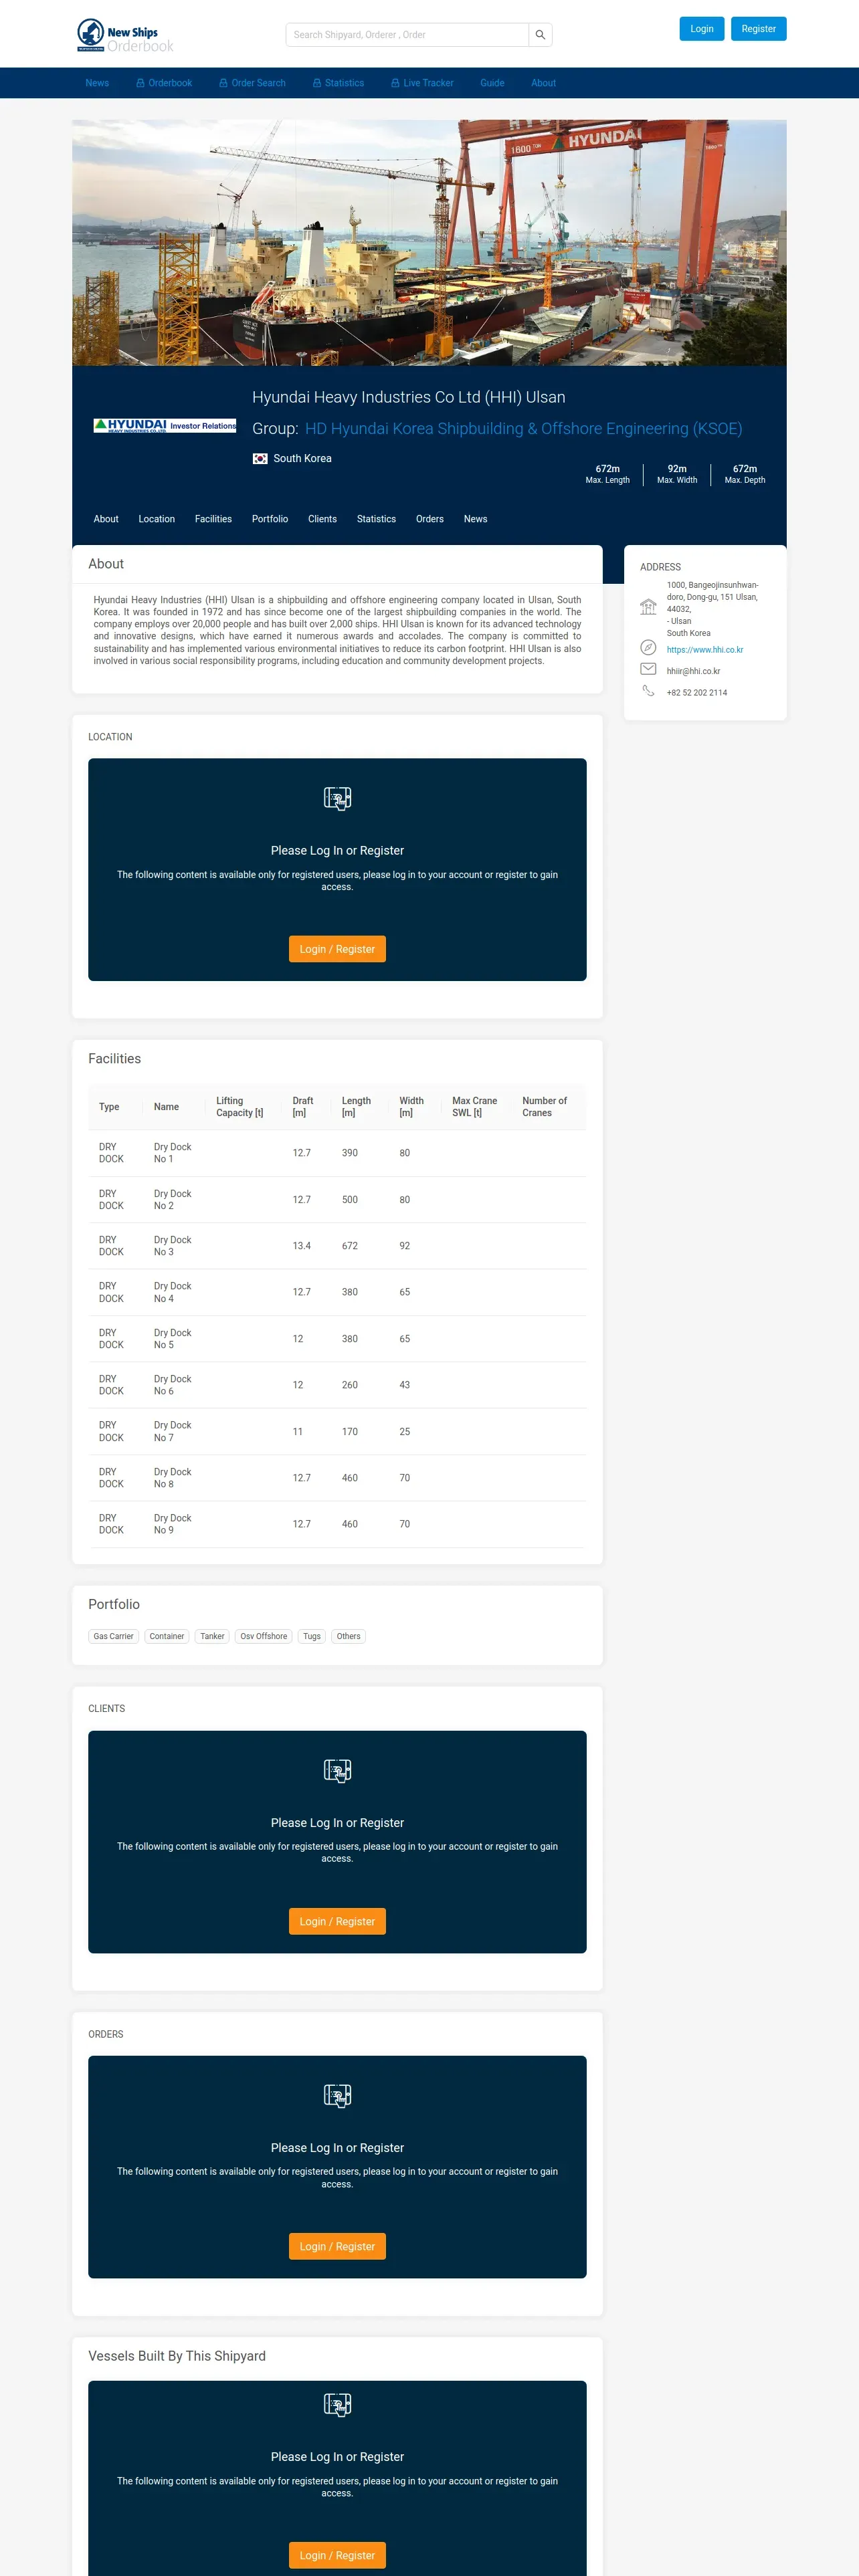Image resolution: width=859 pixels, height=2576 pixels.
Task: Click the +82 52 202 2114 phone number
Action: coord(697,692)
